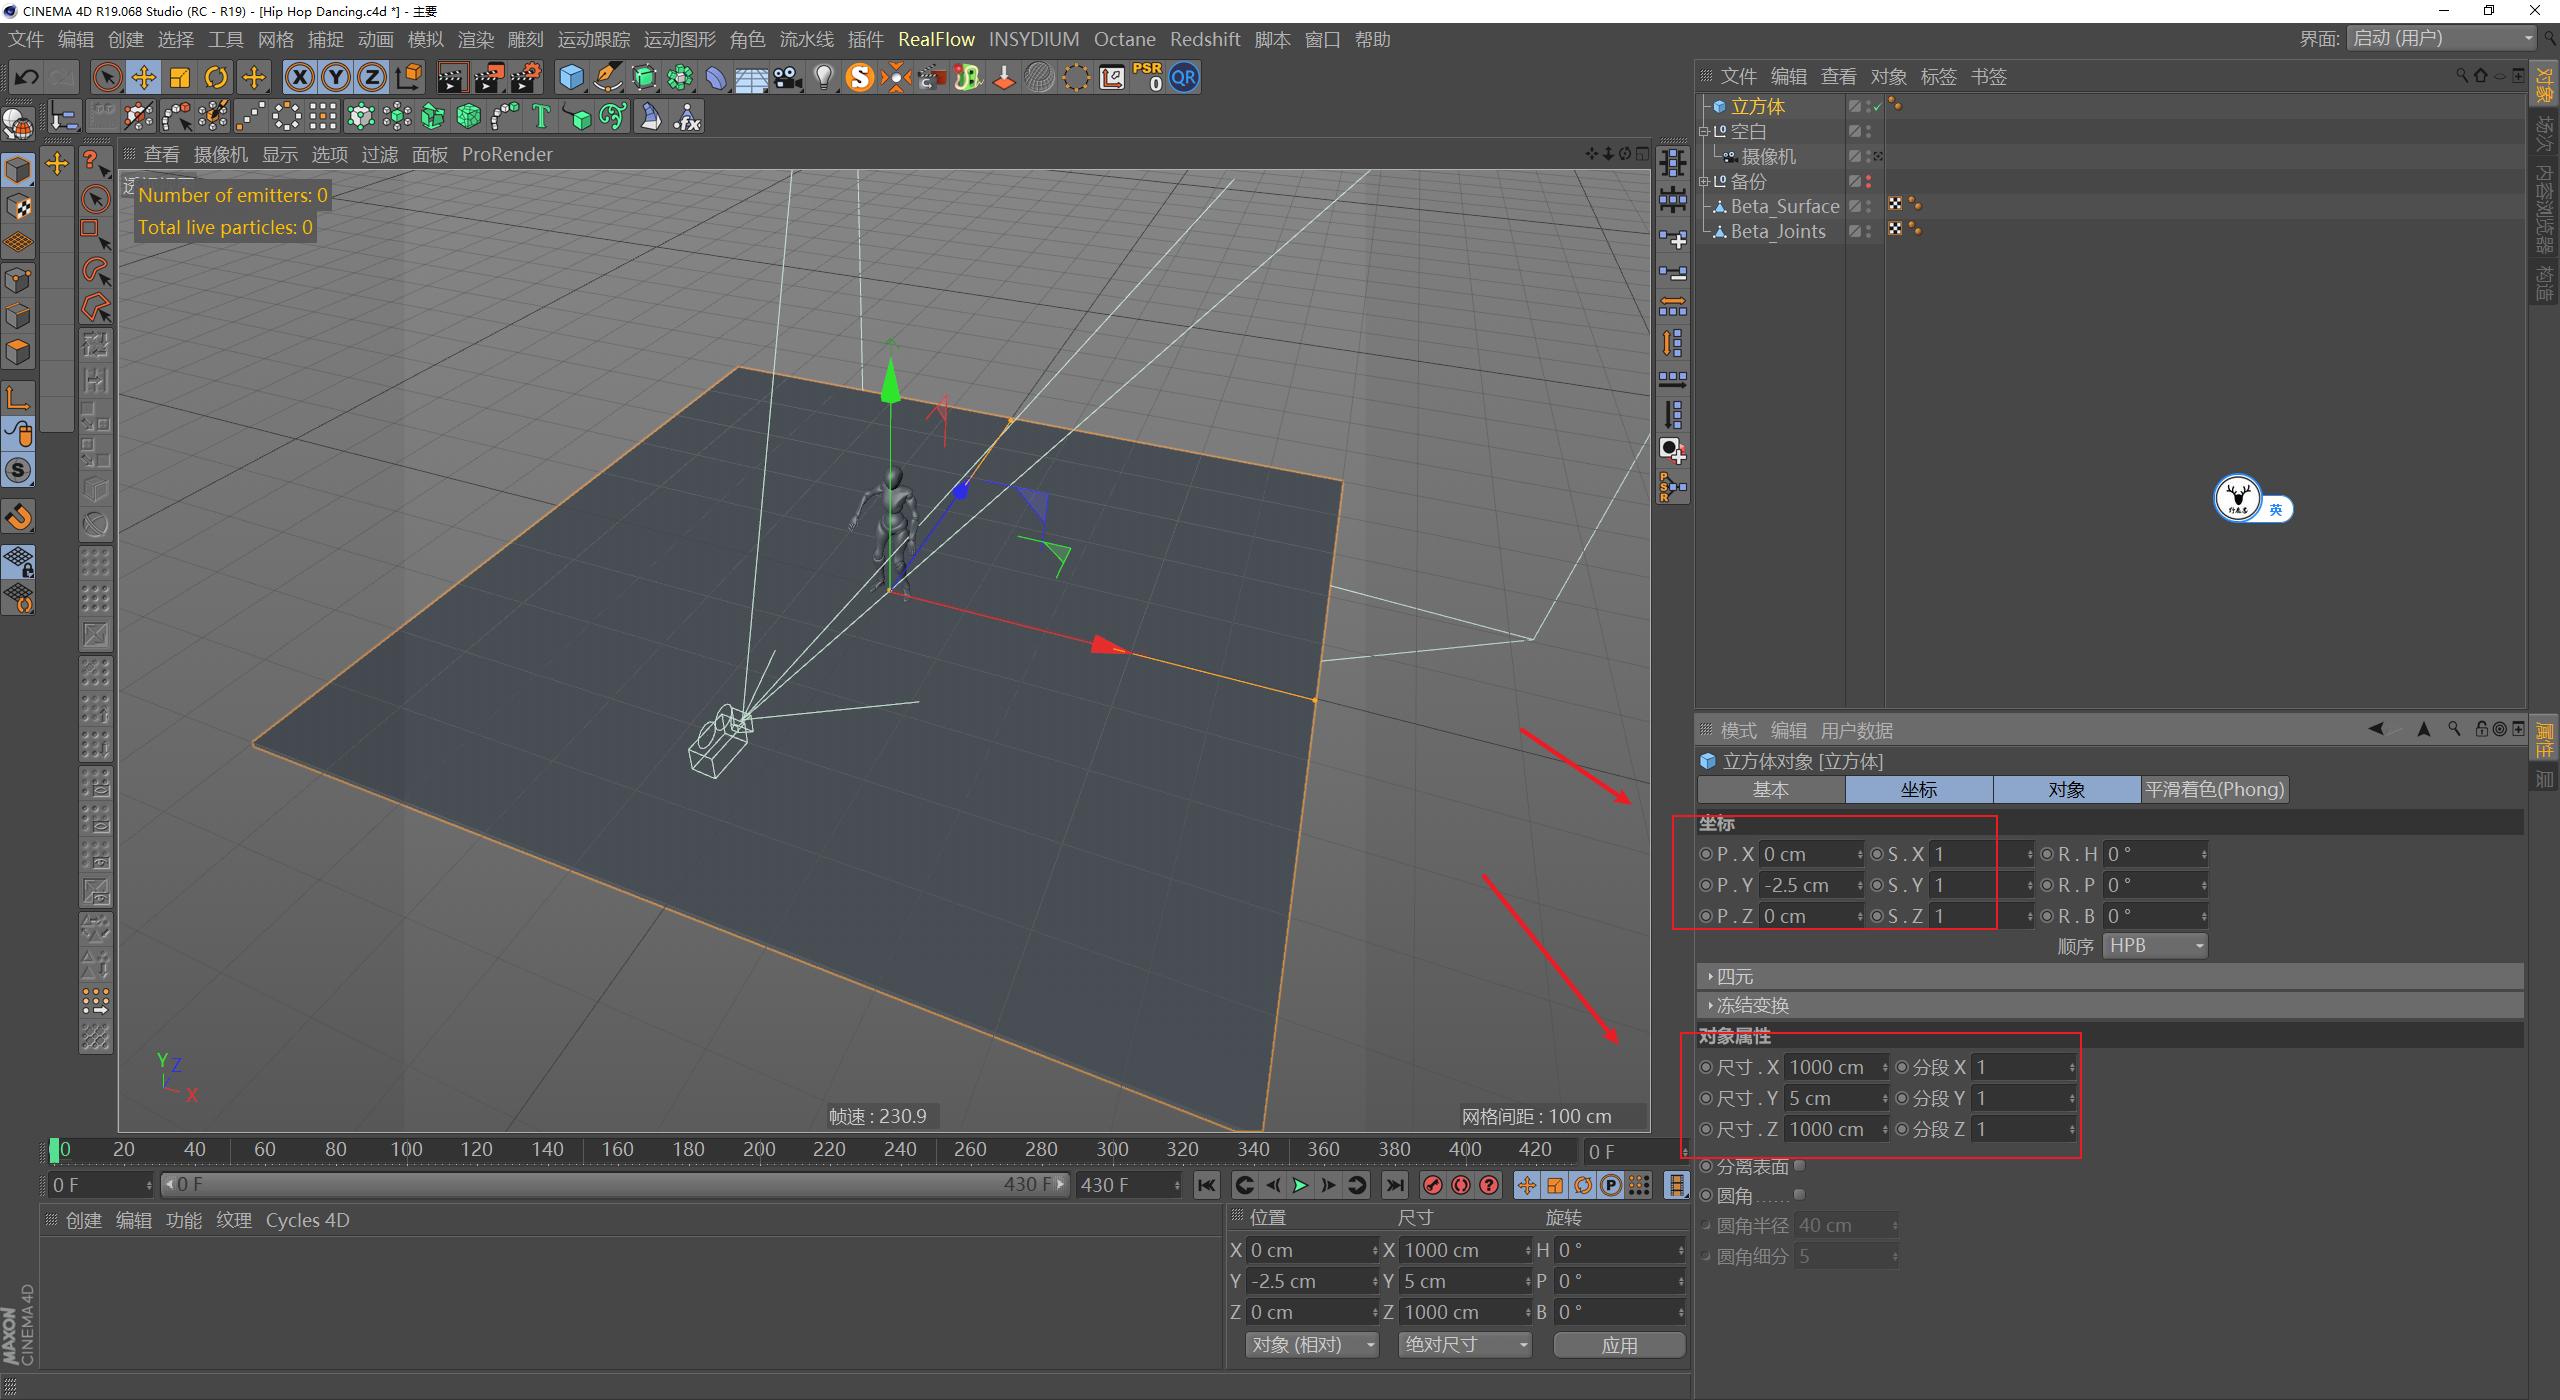This screenshot has width=2560, height=1400.
Task: Add a Camera object from the toolbar
Action: coord(786,77)
